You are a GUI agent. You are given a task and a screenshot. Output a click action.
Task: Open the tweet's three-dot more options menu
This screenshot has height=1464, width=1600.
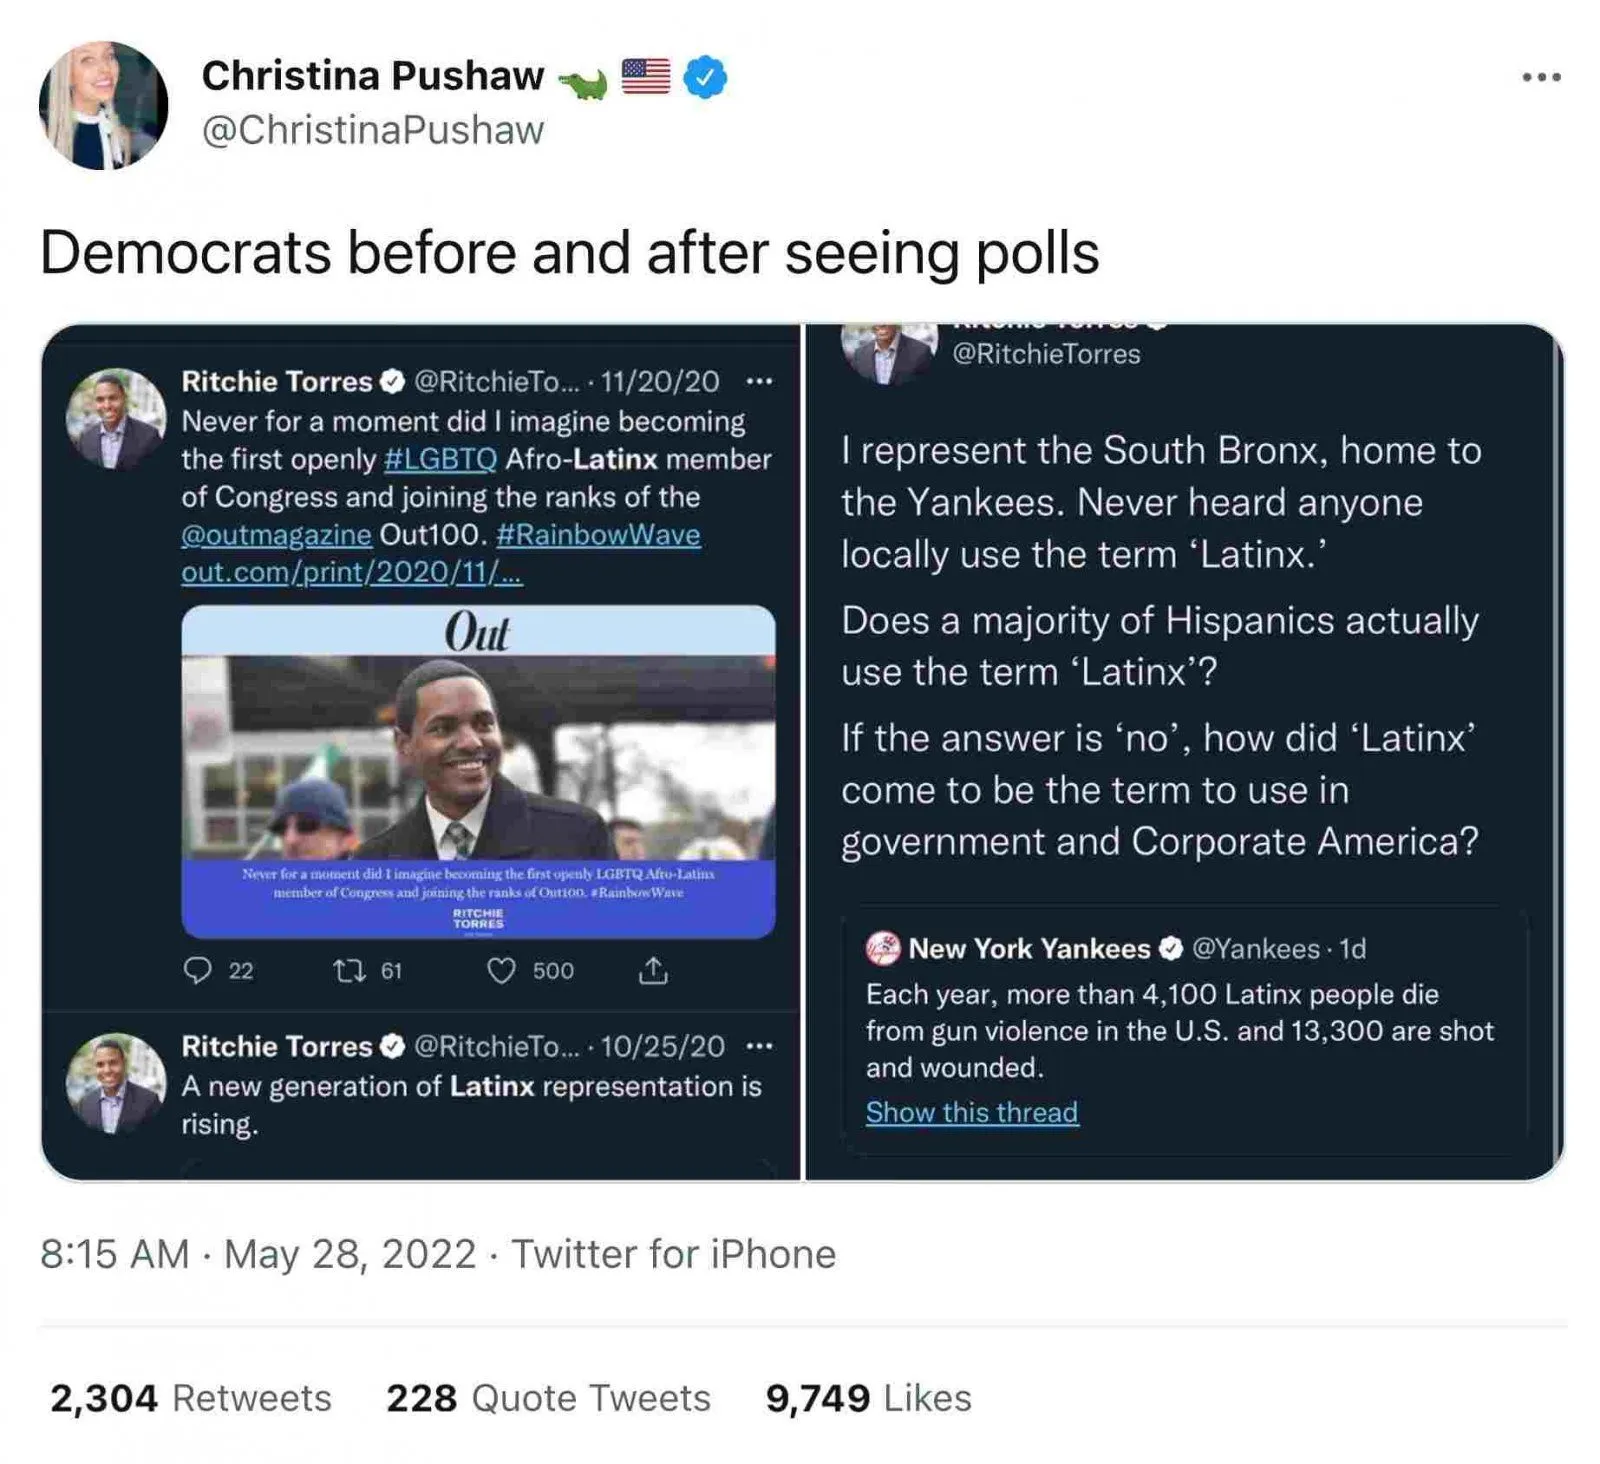(1541, 77)
